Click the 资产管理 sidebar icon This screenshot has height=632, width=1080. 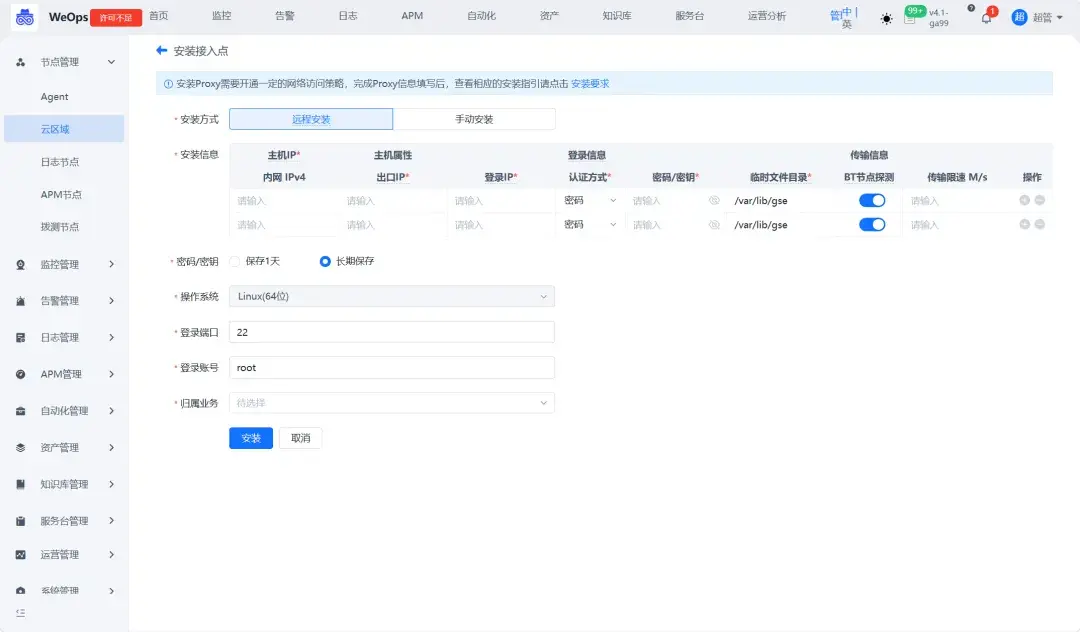pyautogui.click(x=21, y=447)
